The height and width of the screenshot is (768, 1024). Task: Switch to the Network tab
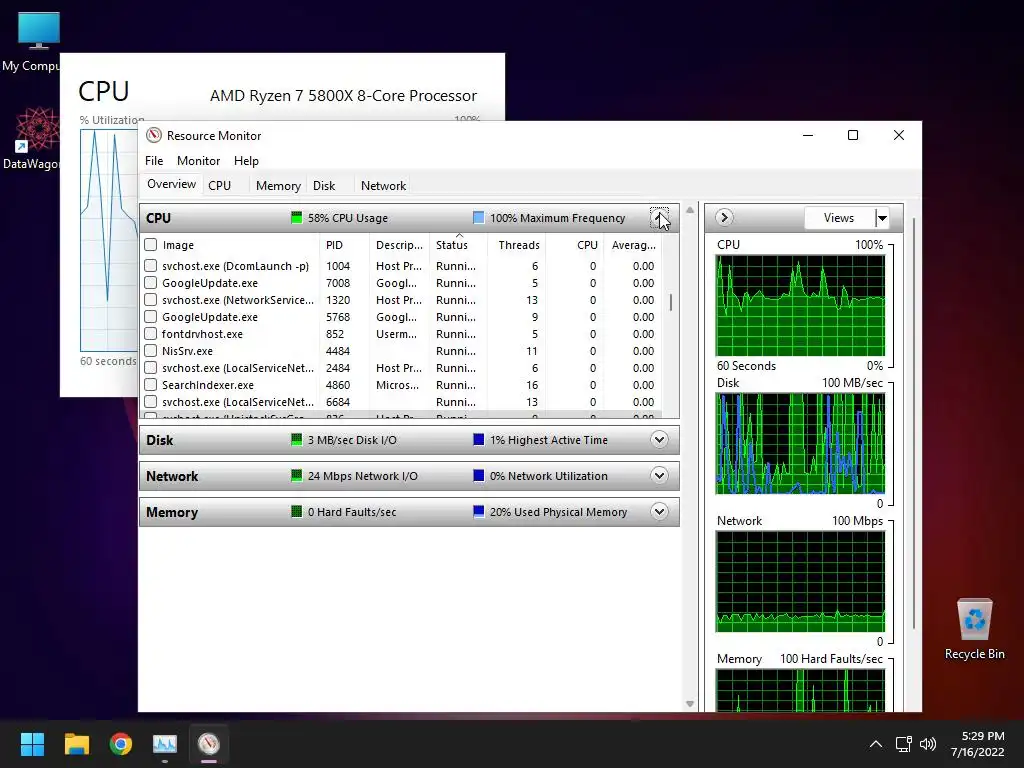pyautogui.click(x=383, y=185)
